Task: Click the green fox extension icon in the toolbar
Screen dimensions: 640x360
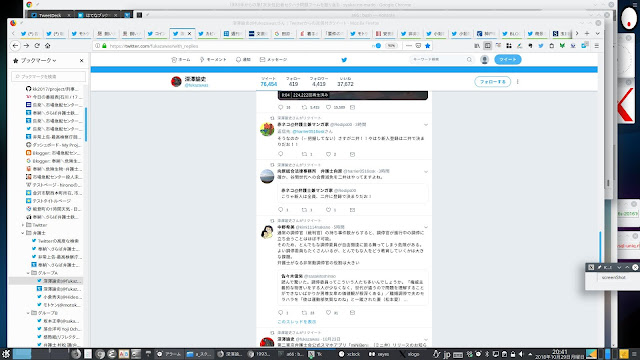Action: tap(562, 46)
